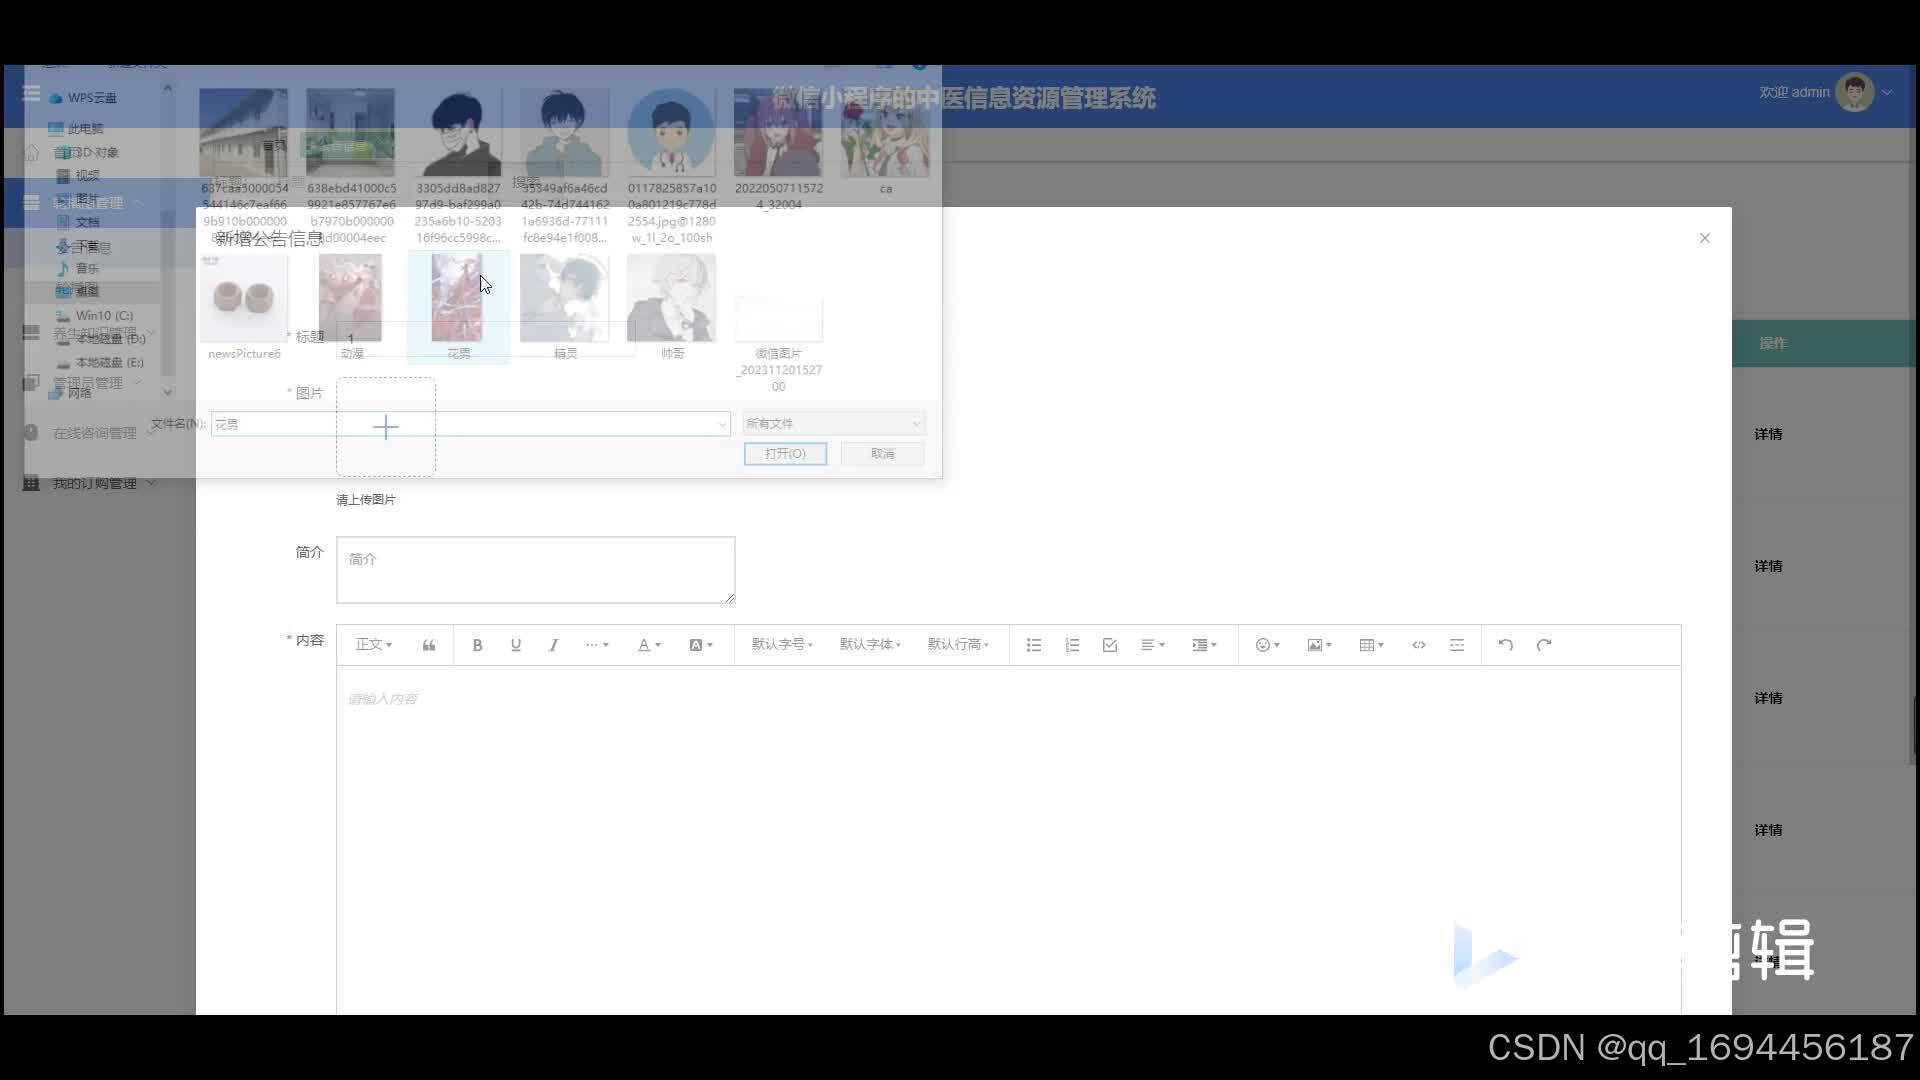
Task: Toggle bold formatting in editor toolbar
Action: (x=477, y=645)
